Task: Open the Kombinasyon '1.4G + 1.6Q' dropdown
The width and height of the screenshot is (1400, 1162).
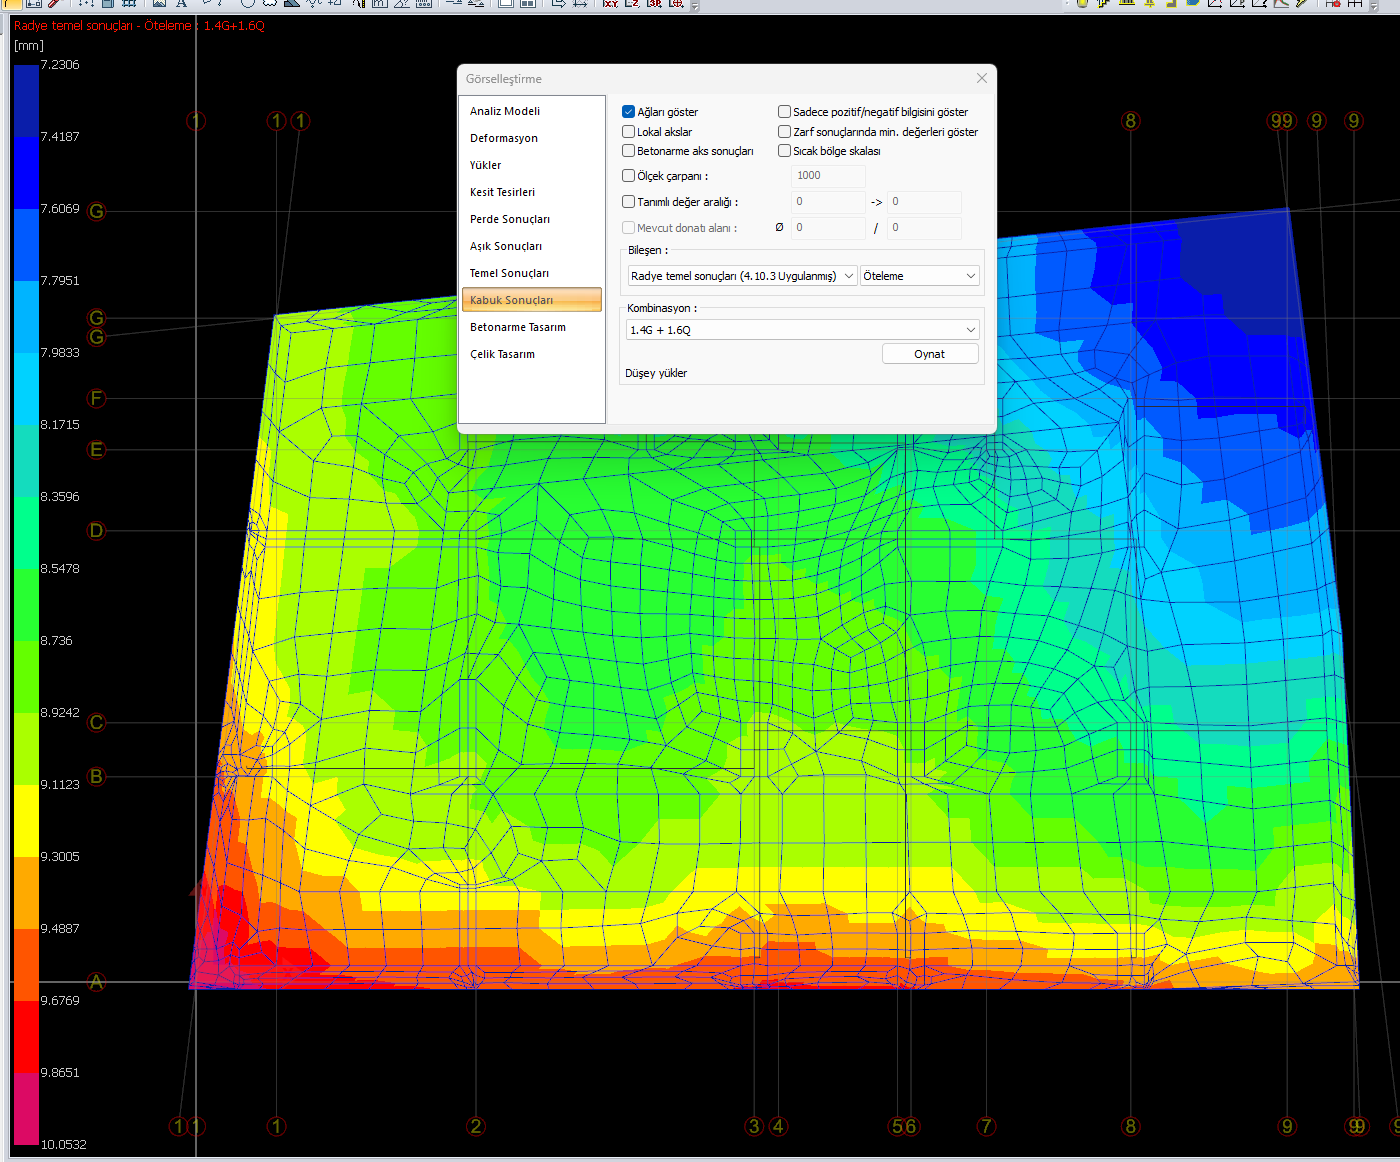Action: click(802, 330)
